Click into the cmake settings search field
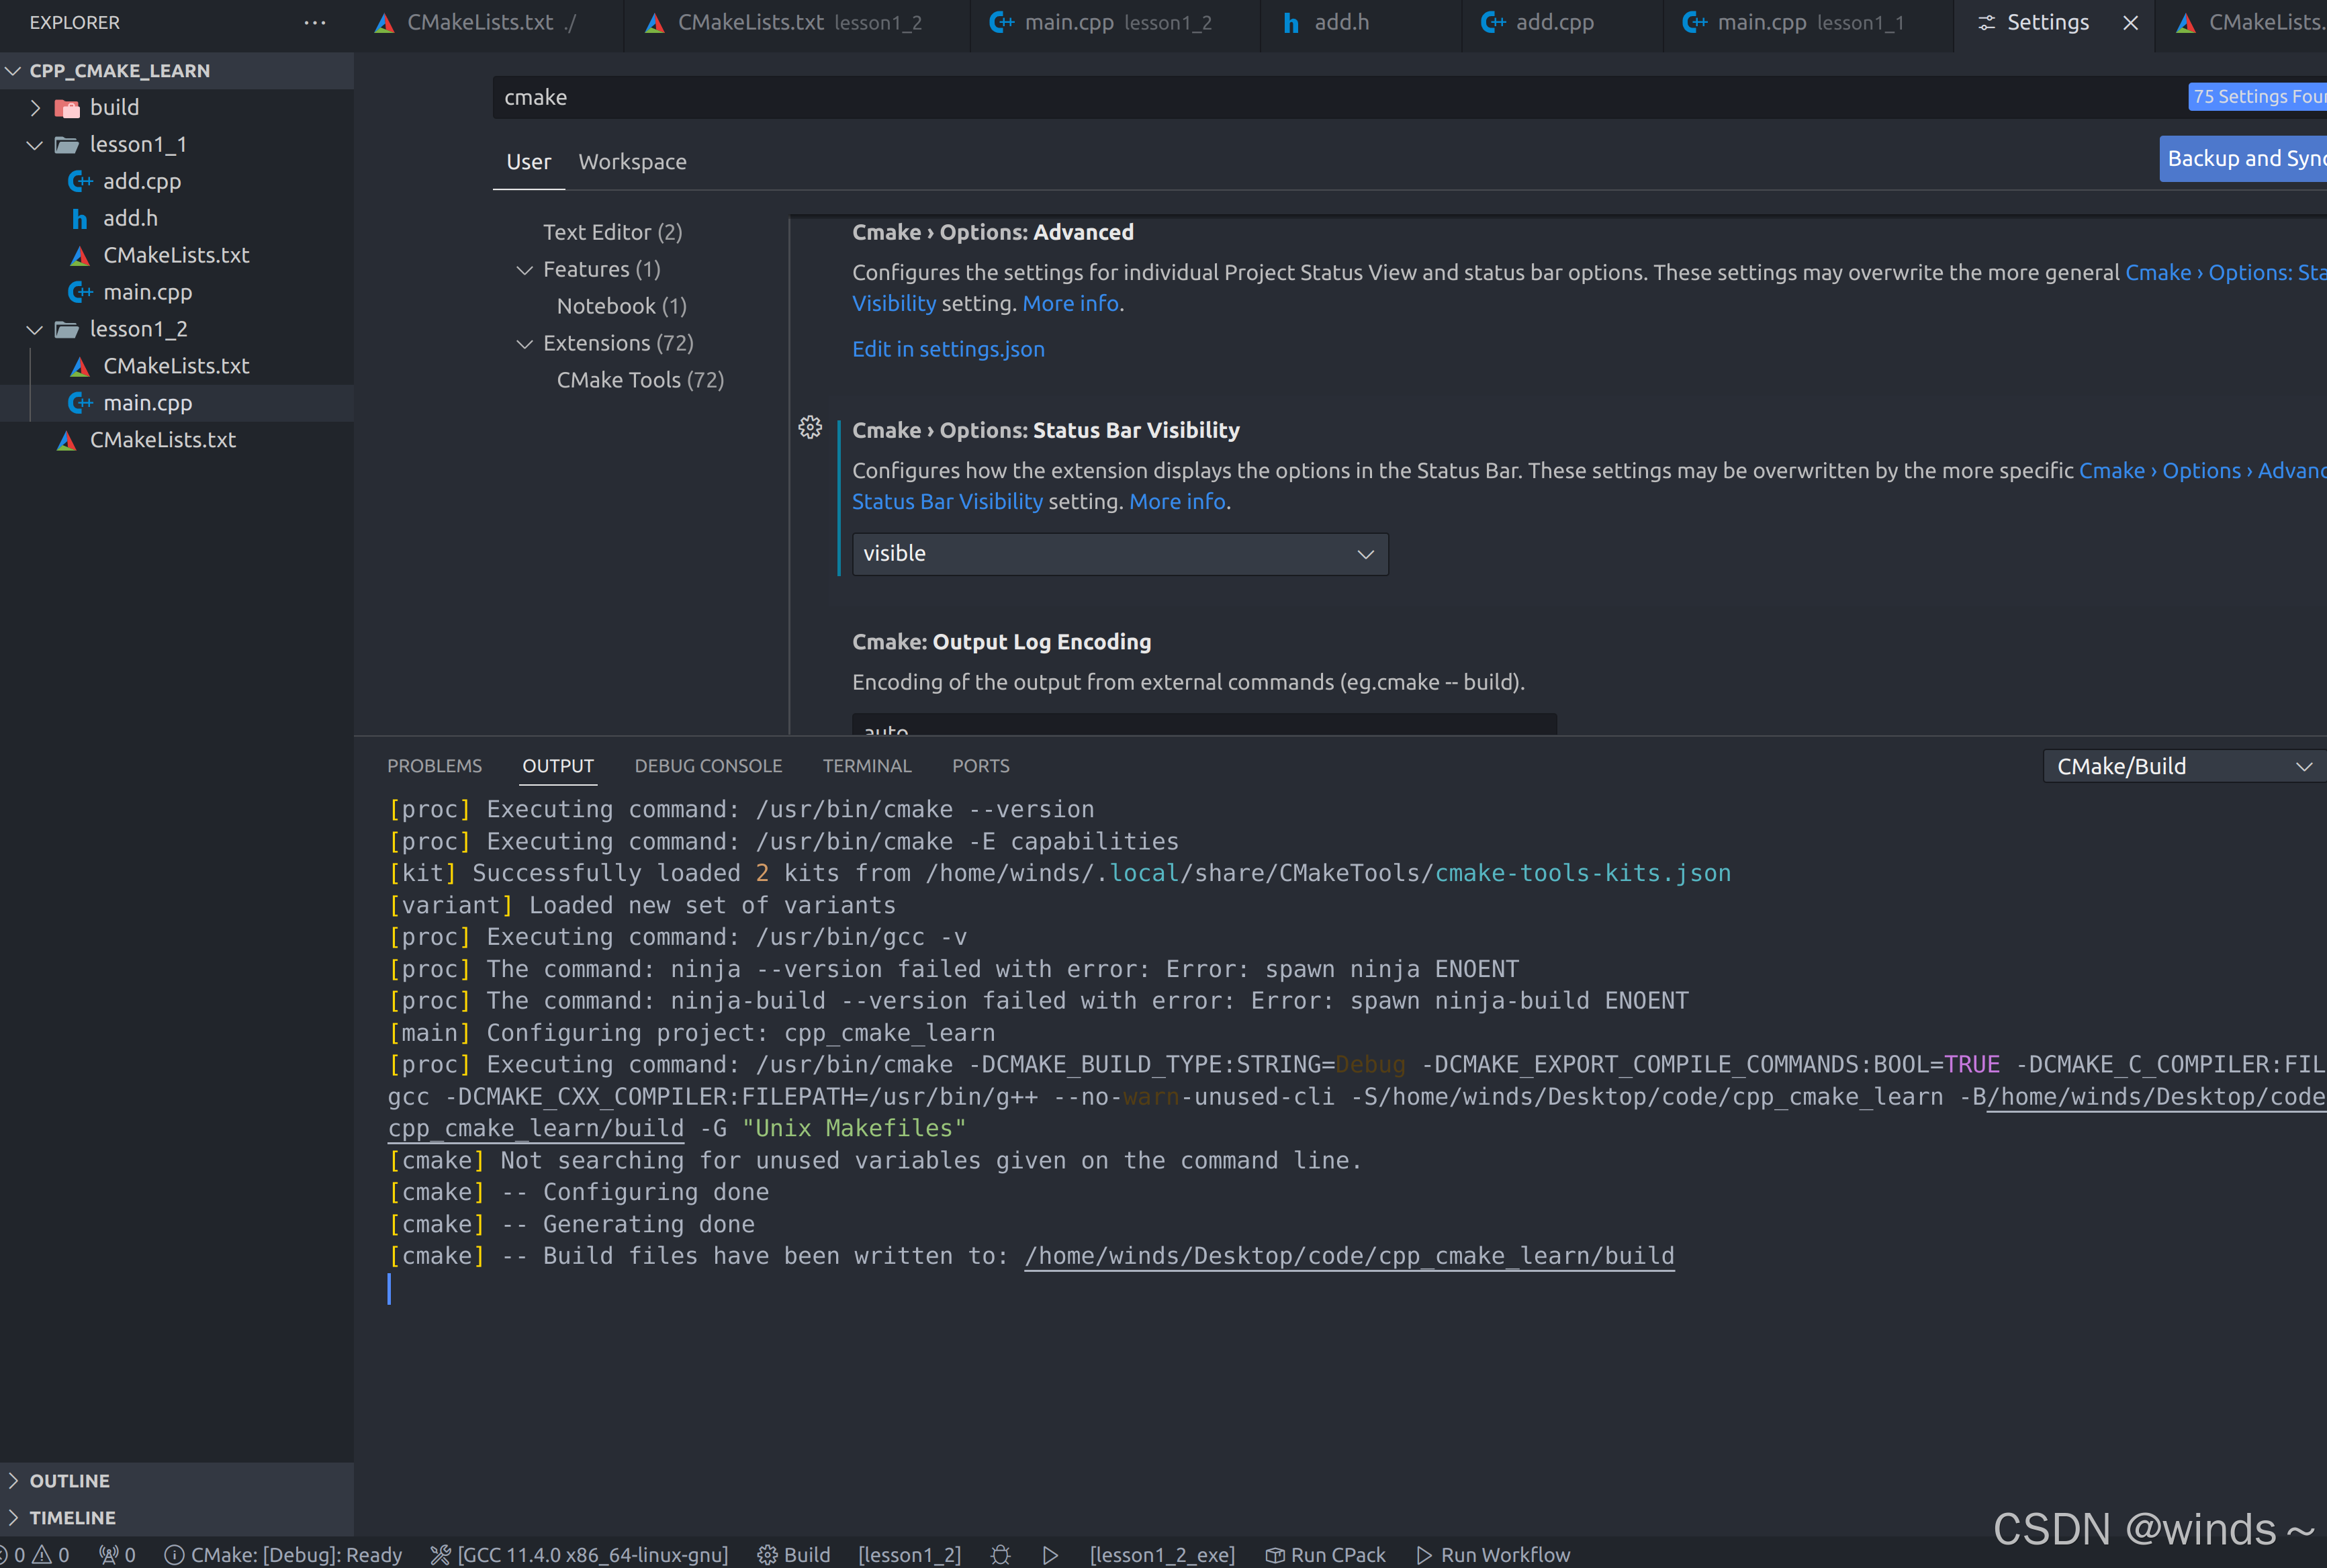 (x=1340, y=97)
